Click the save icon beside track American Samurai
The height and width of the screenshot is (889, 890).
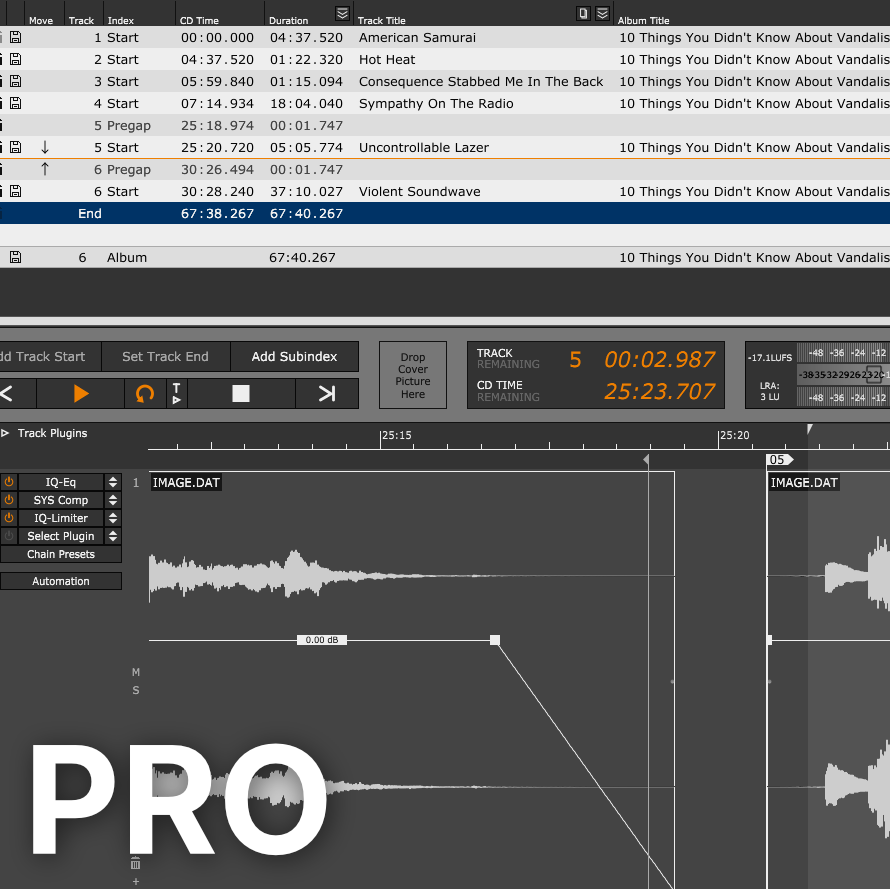pyautogui.click(x=14, y=37)
